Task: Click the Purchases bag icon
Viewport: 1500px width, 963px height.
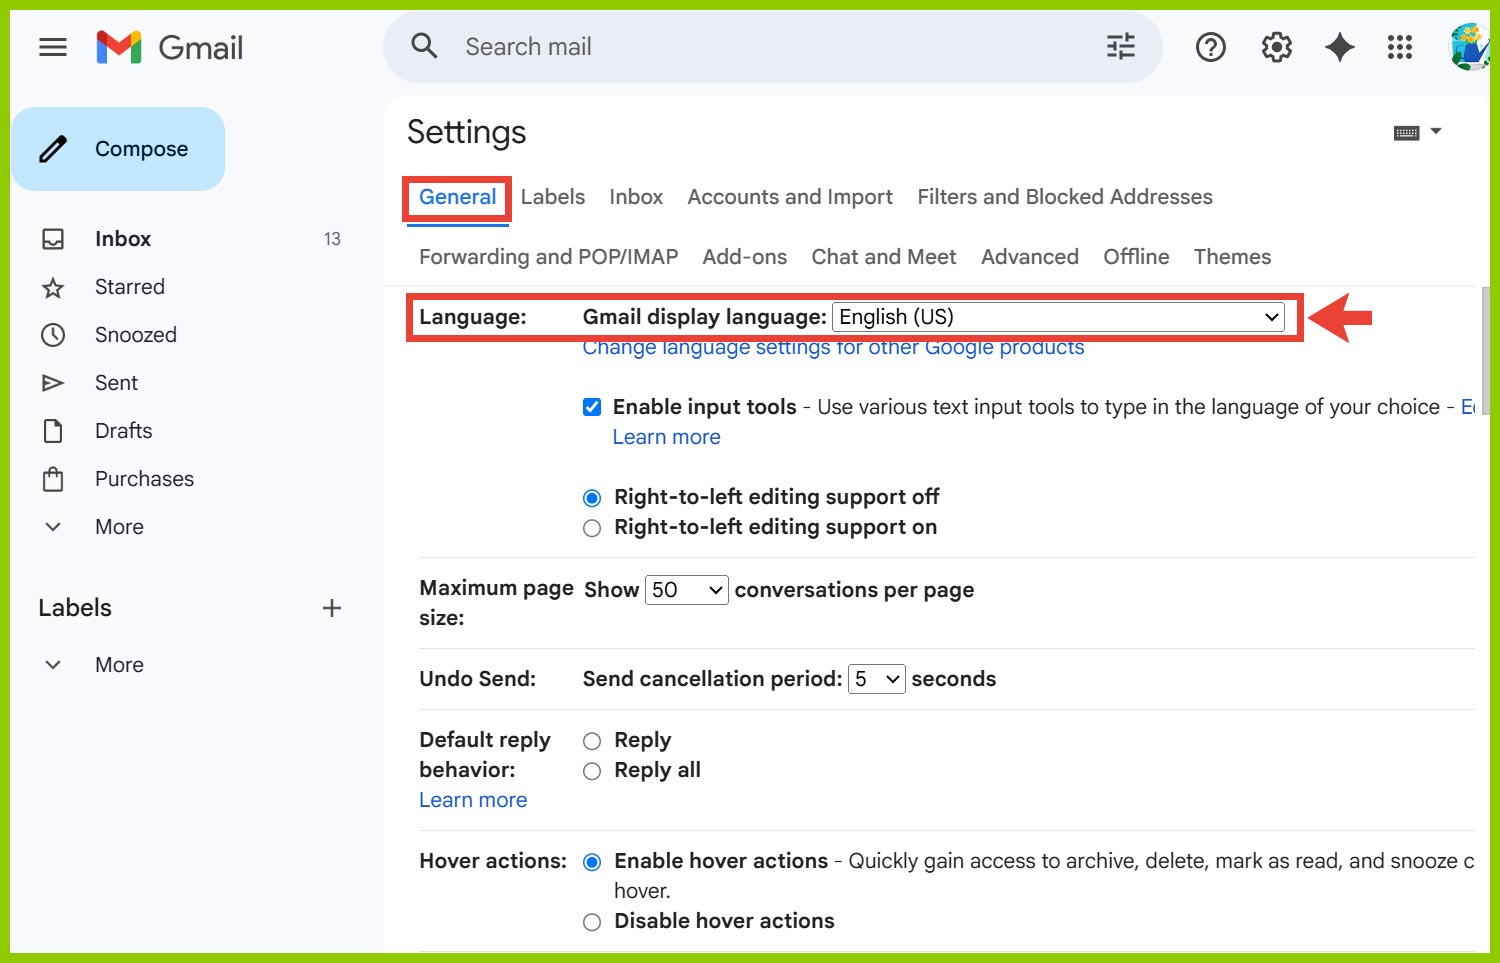Action: 53,479
